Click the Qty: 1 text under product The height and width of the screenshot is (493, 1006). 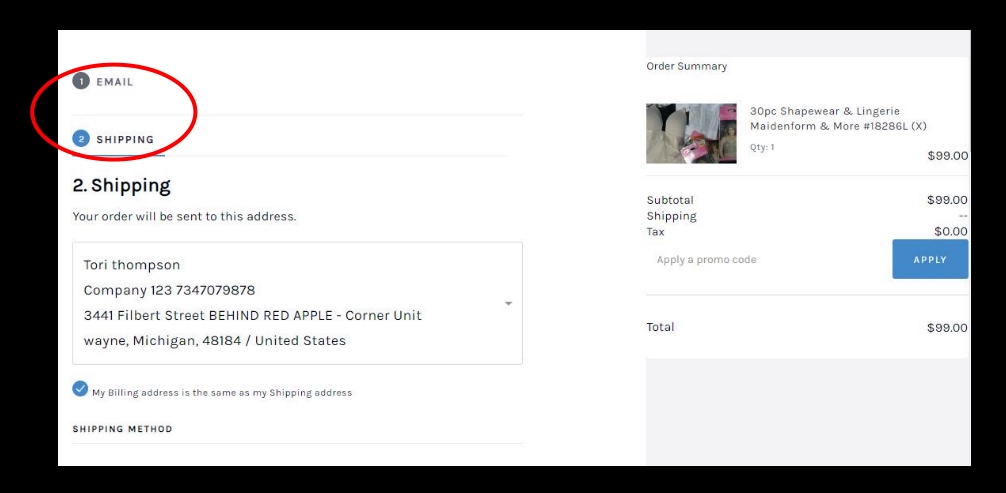pos(762,147)
